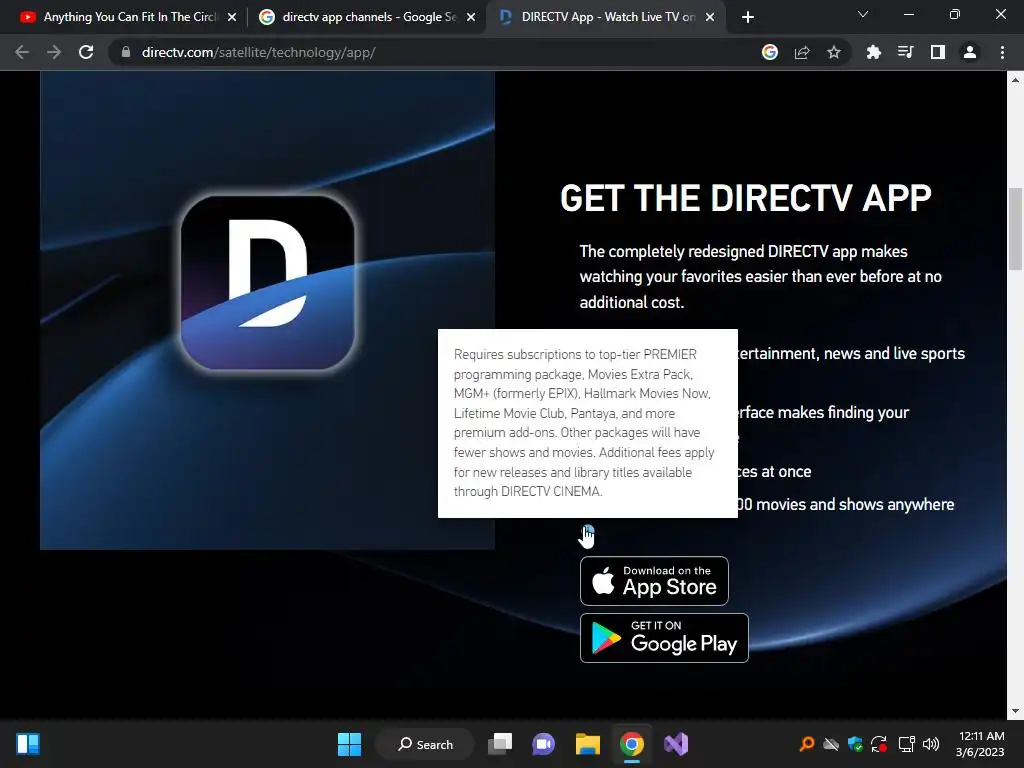Close the YouTube tab
The height and width of the screenshot is (768, 1024).
coord(232,18)
